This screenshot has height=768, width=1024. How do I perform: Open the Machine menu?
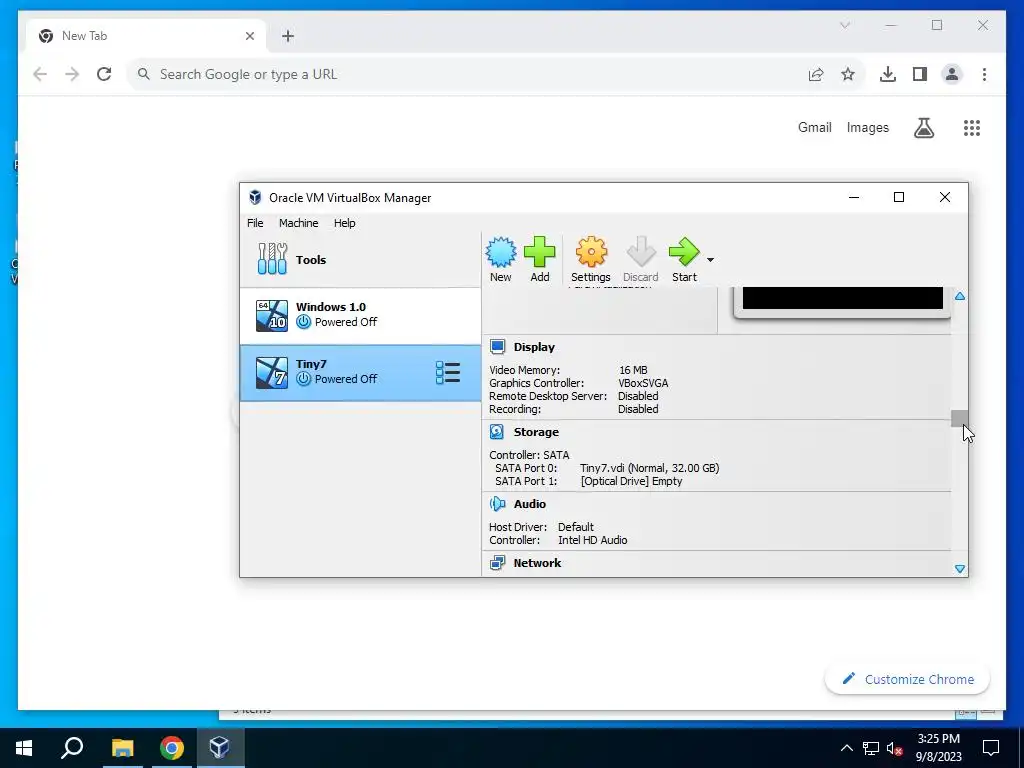tap(298, 223)
